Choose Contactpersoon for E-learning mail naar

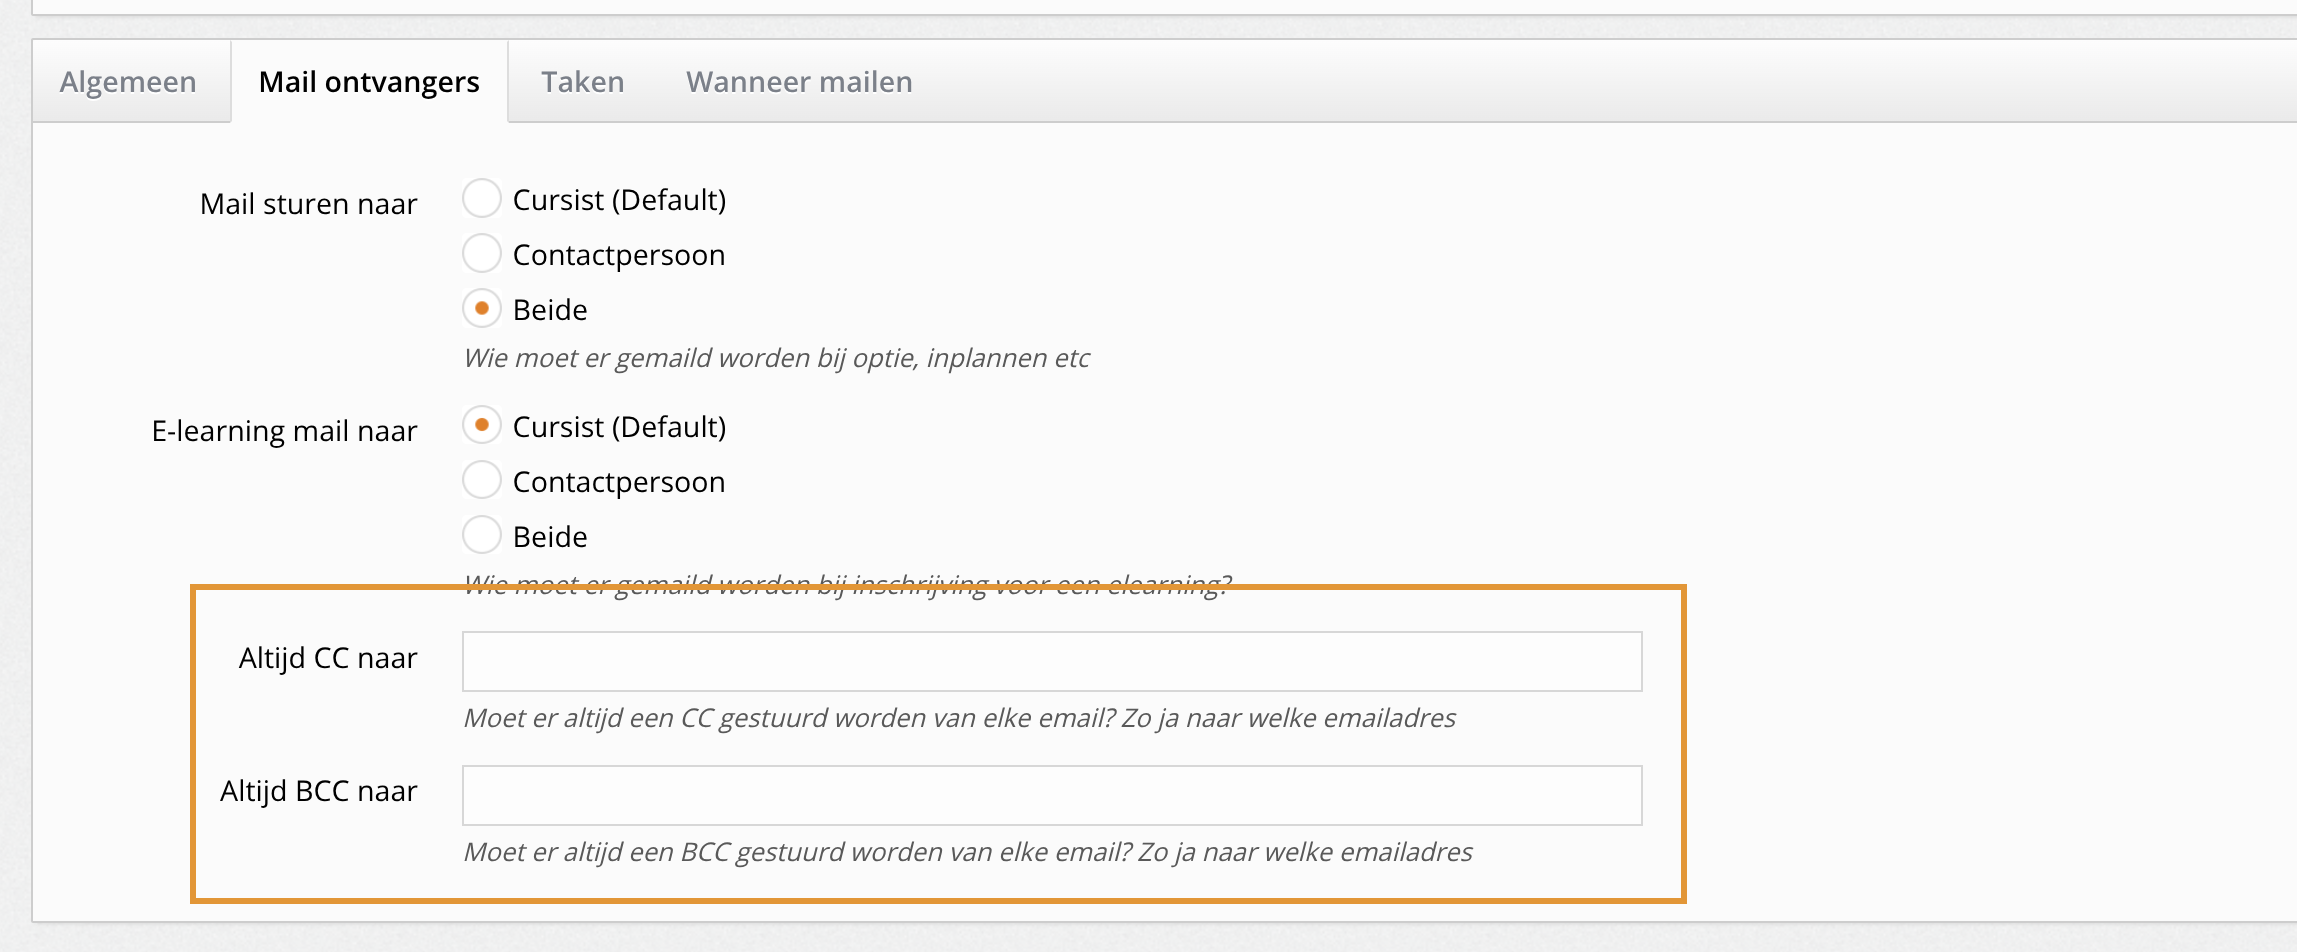pos(482,481)
